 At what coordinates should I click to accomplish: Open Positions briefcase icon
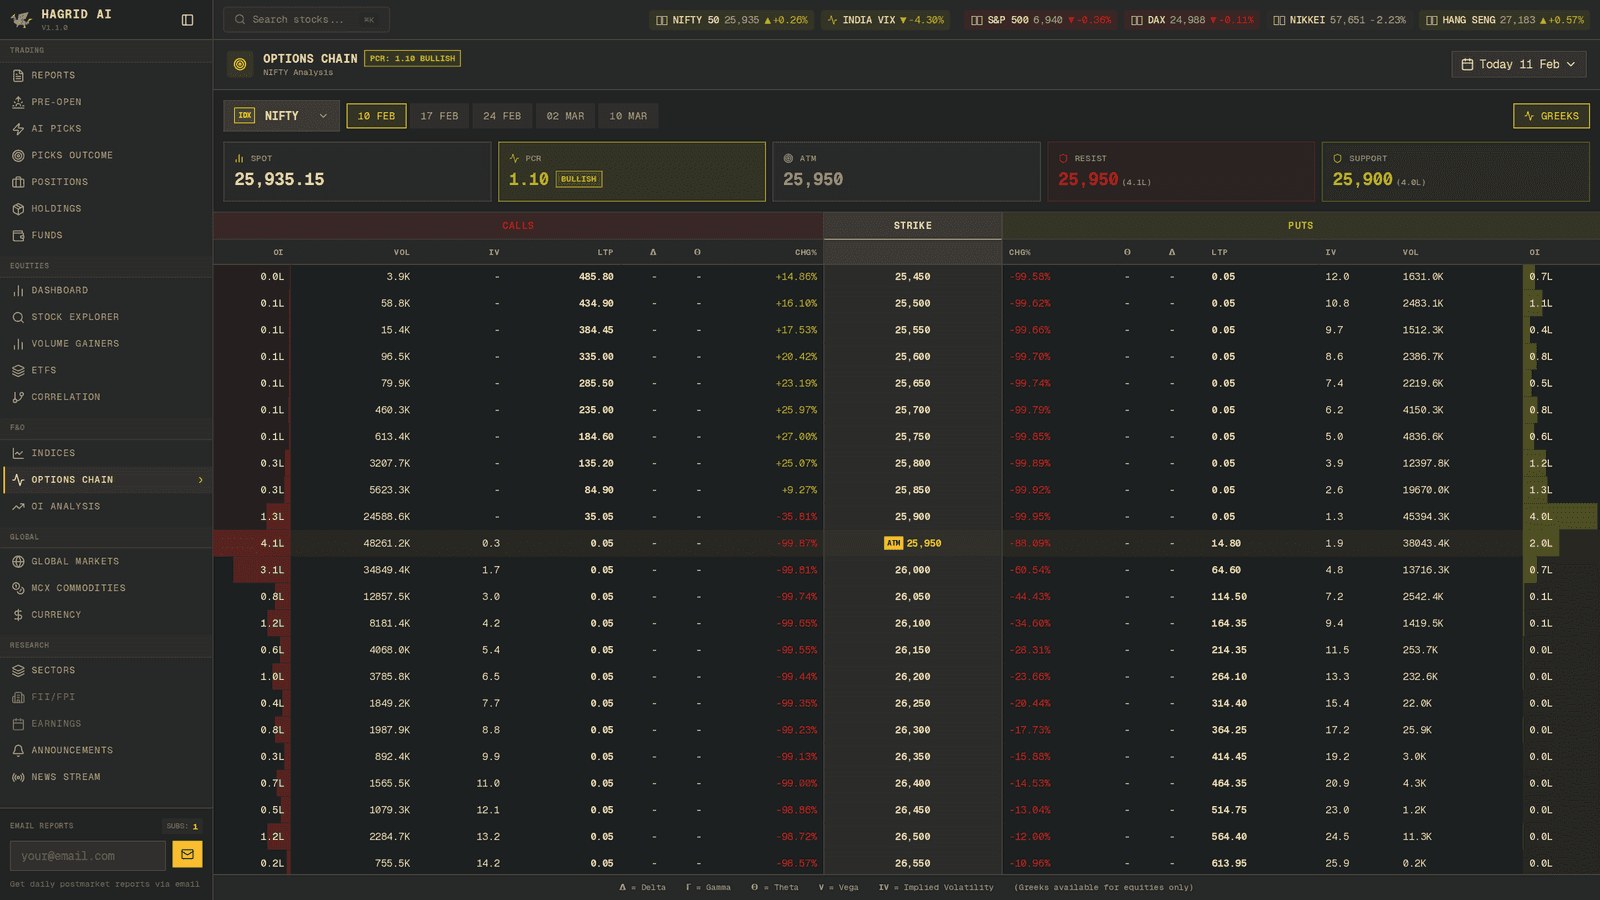[18, 182]
